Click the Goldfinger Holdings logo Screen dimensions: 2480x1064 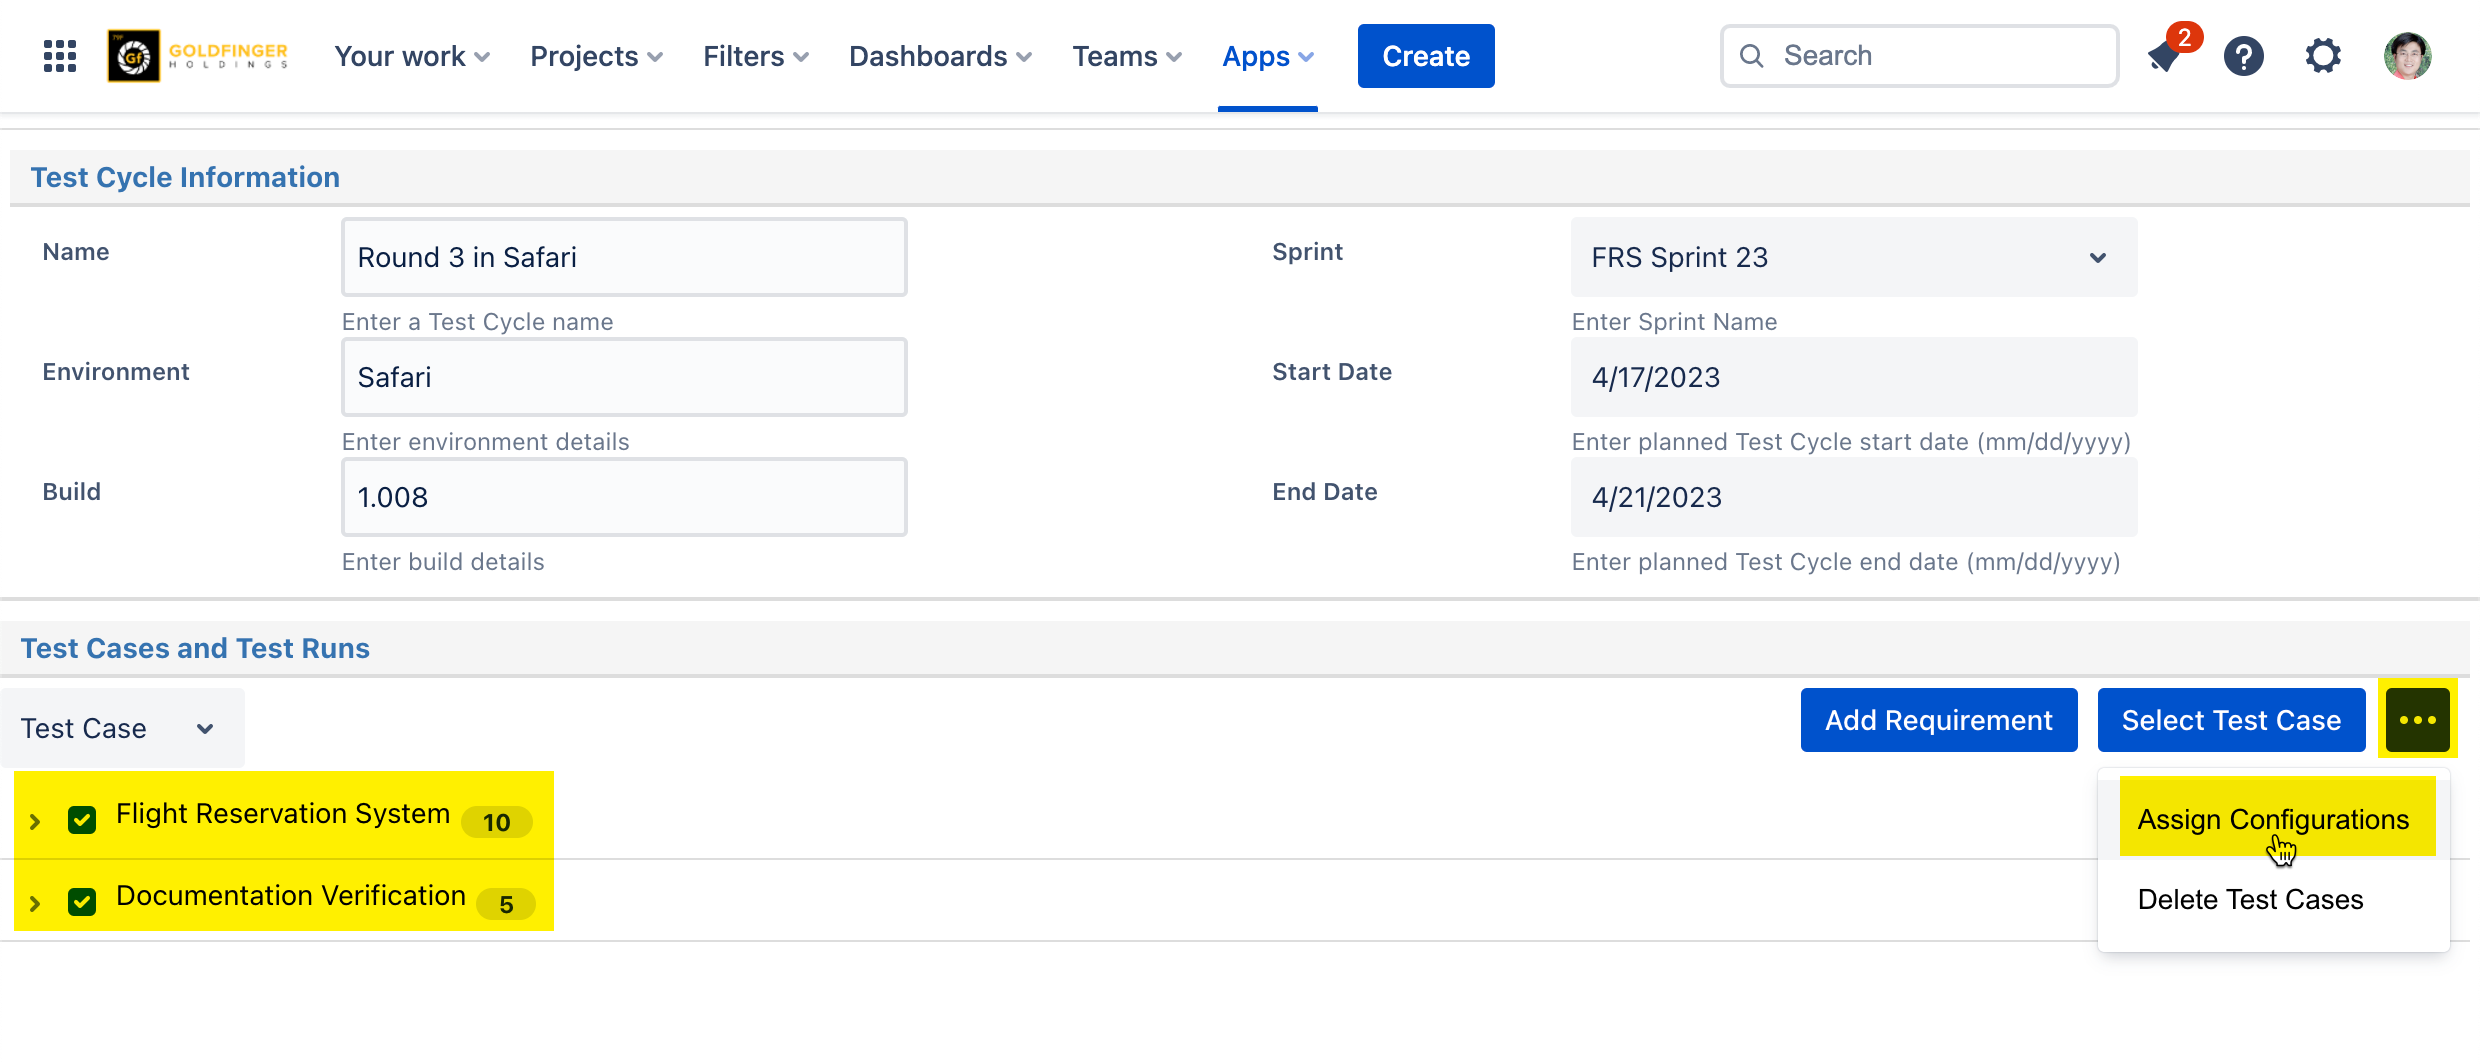(199, 56)
